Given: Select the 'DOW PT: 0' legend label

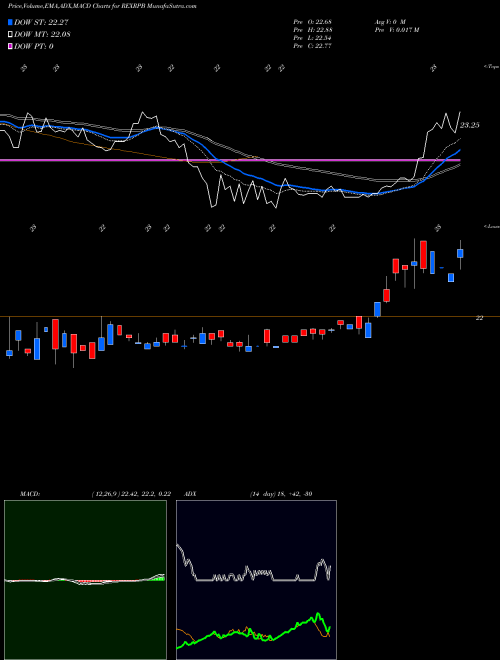Looking at the screenshot, I should tap(34, 46).
